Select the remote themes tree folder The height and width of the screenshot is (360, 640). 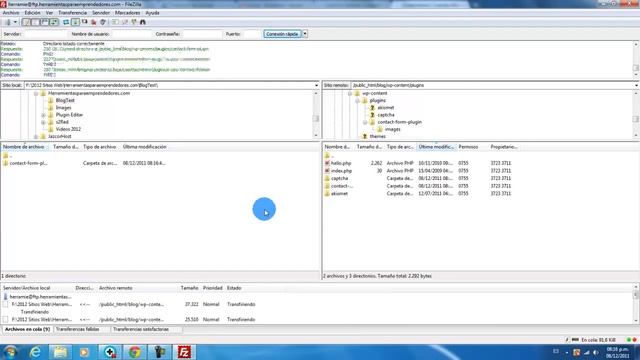coord(377,137)
